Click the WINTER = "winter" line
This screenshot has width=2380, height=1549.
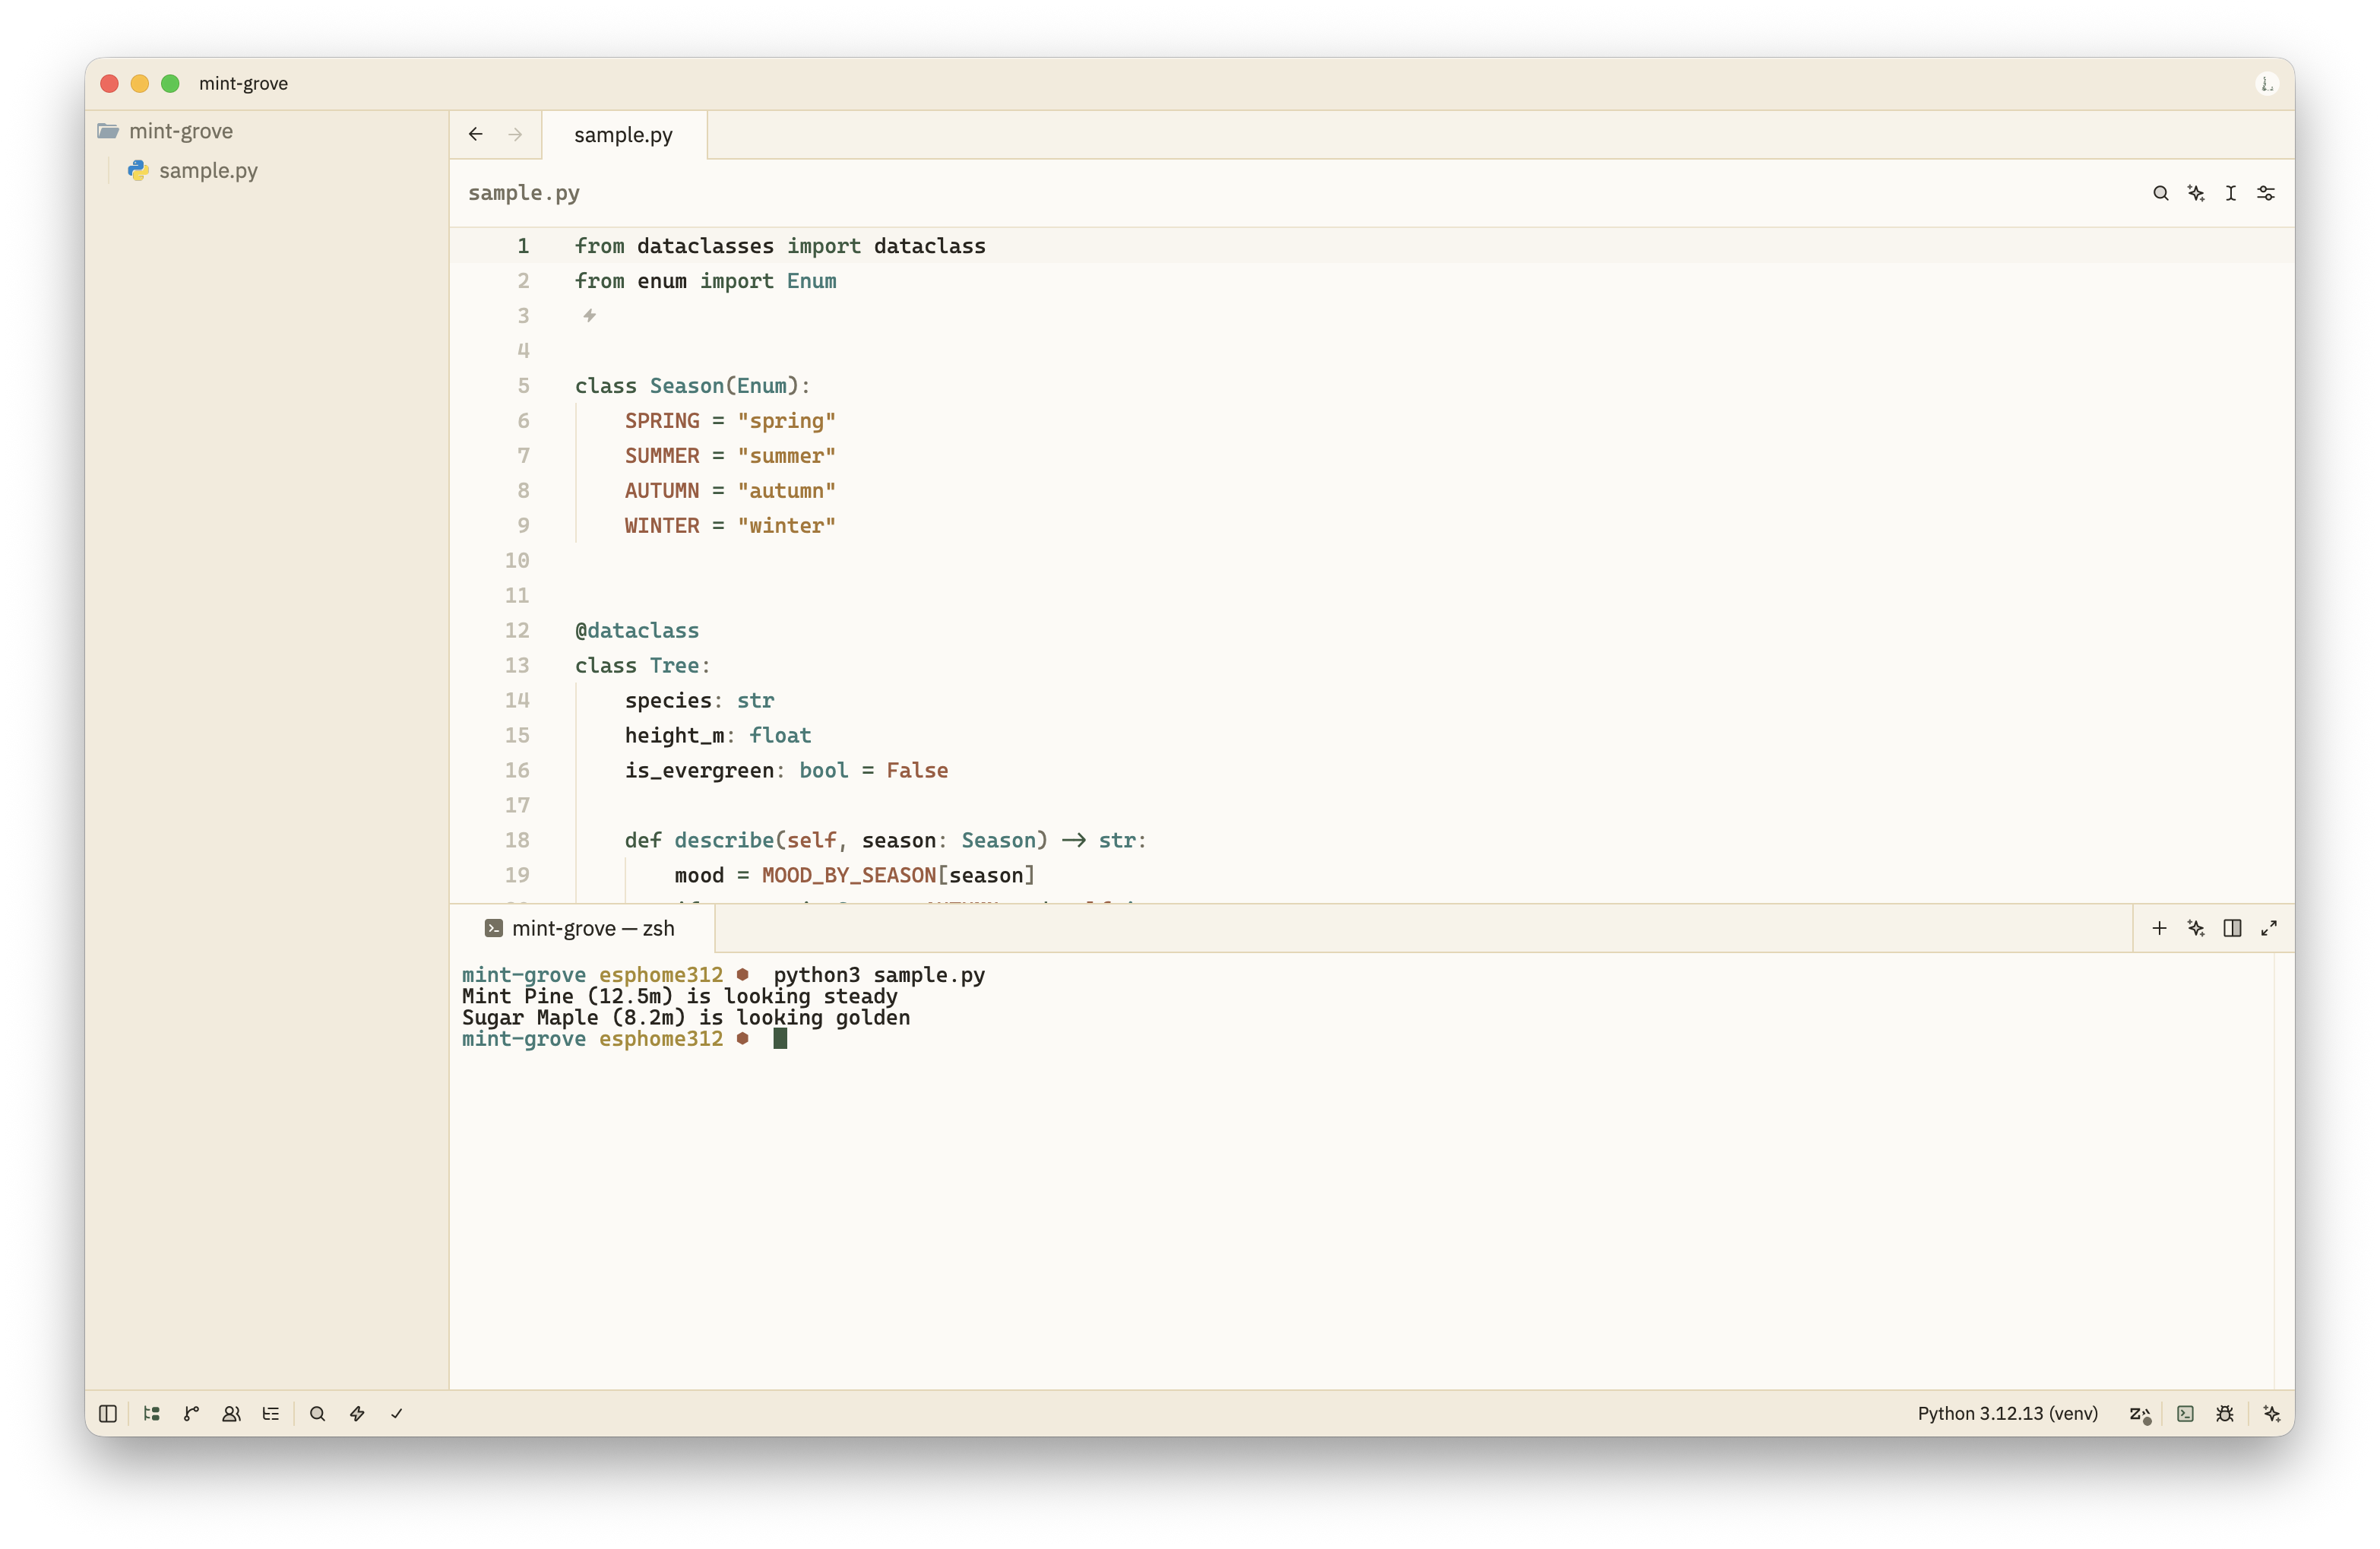click(x=730, y=526)
